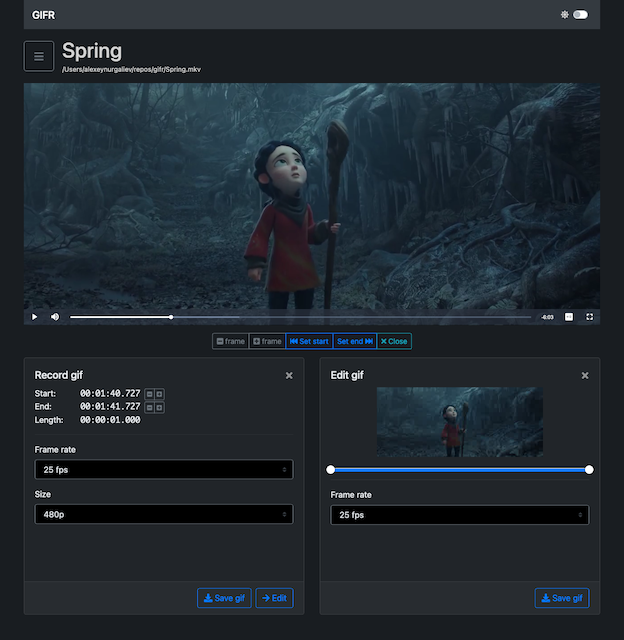The height and width of the screenshot is (640, 624).
Task: Click the Edit button in Record gif
Action: coord(274,598)
